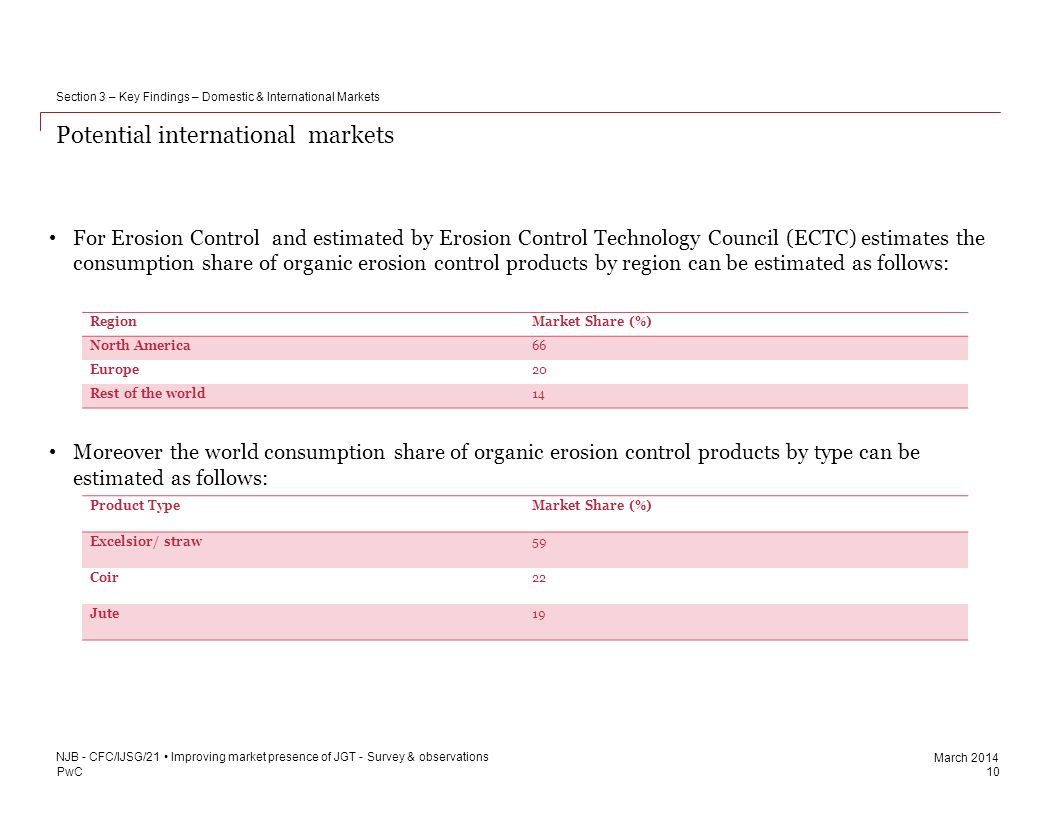The image size is (1056, 816).
Task: Click the 'Region' column header
Action: [113, 322]
